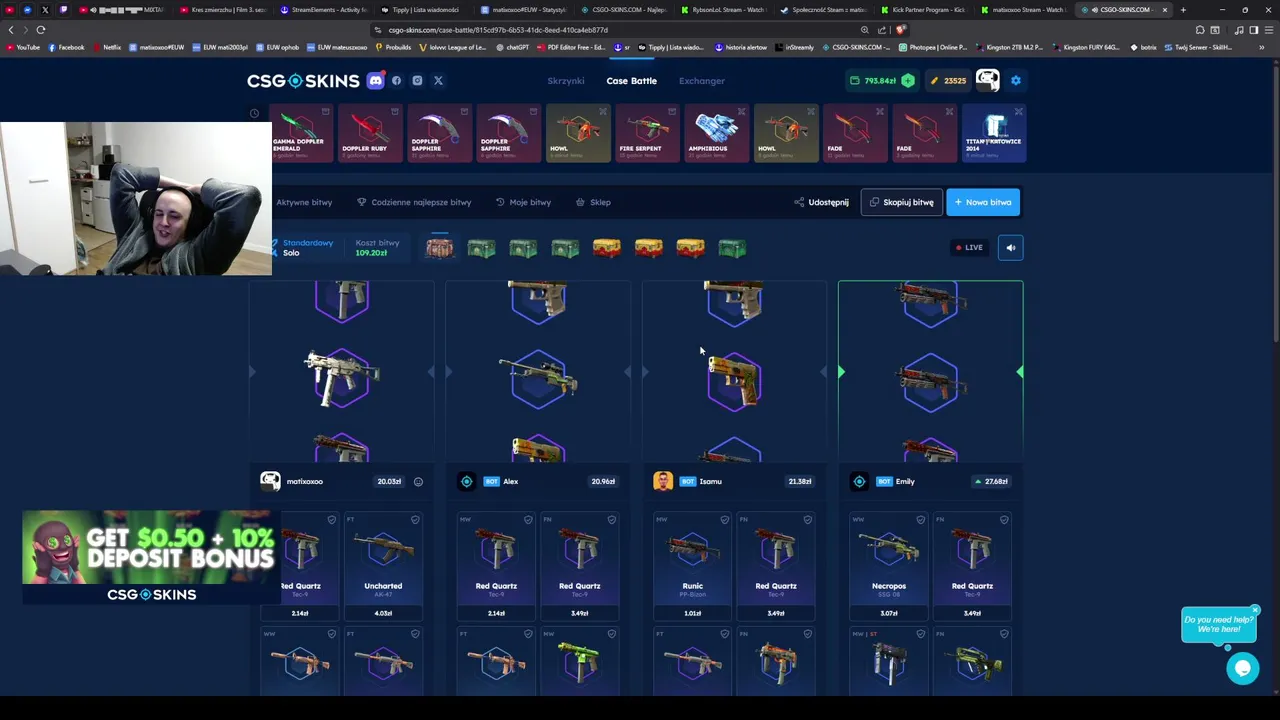Screen dimensions: 1280x720
Task: Click matixoxoo's 20.03zł total
Action: [x=389, y=482]
